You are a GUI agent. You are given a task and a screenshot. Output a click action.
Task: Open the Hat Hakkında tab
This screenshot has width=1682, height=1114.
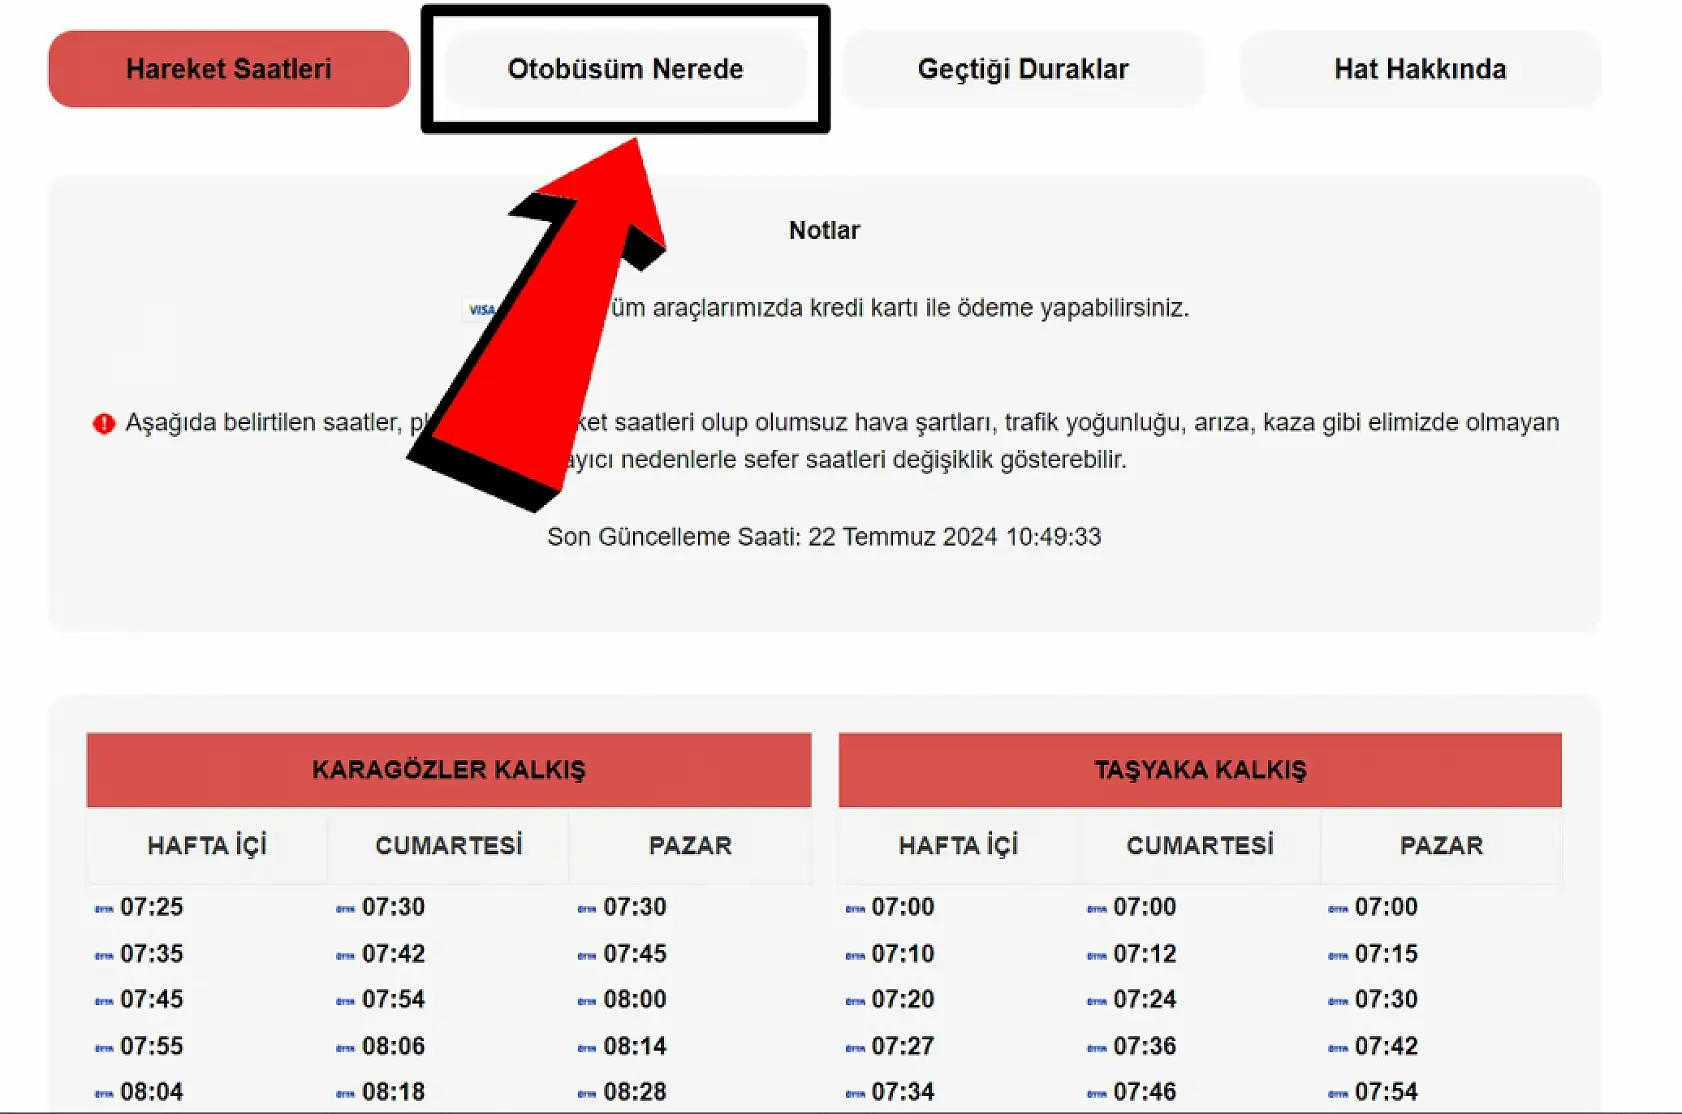1421,68
